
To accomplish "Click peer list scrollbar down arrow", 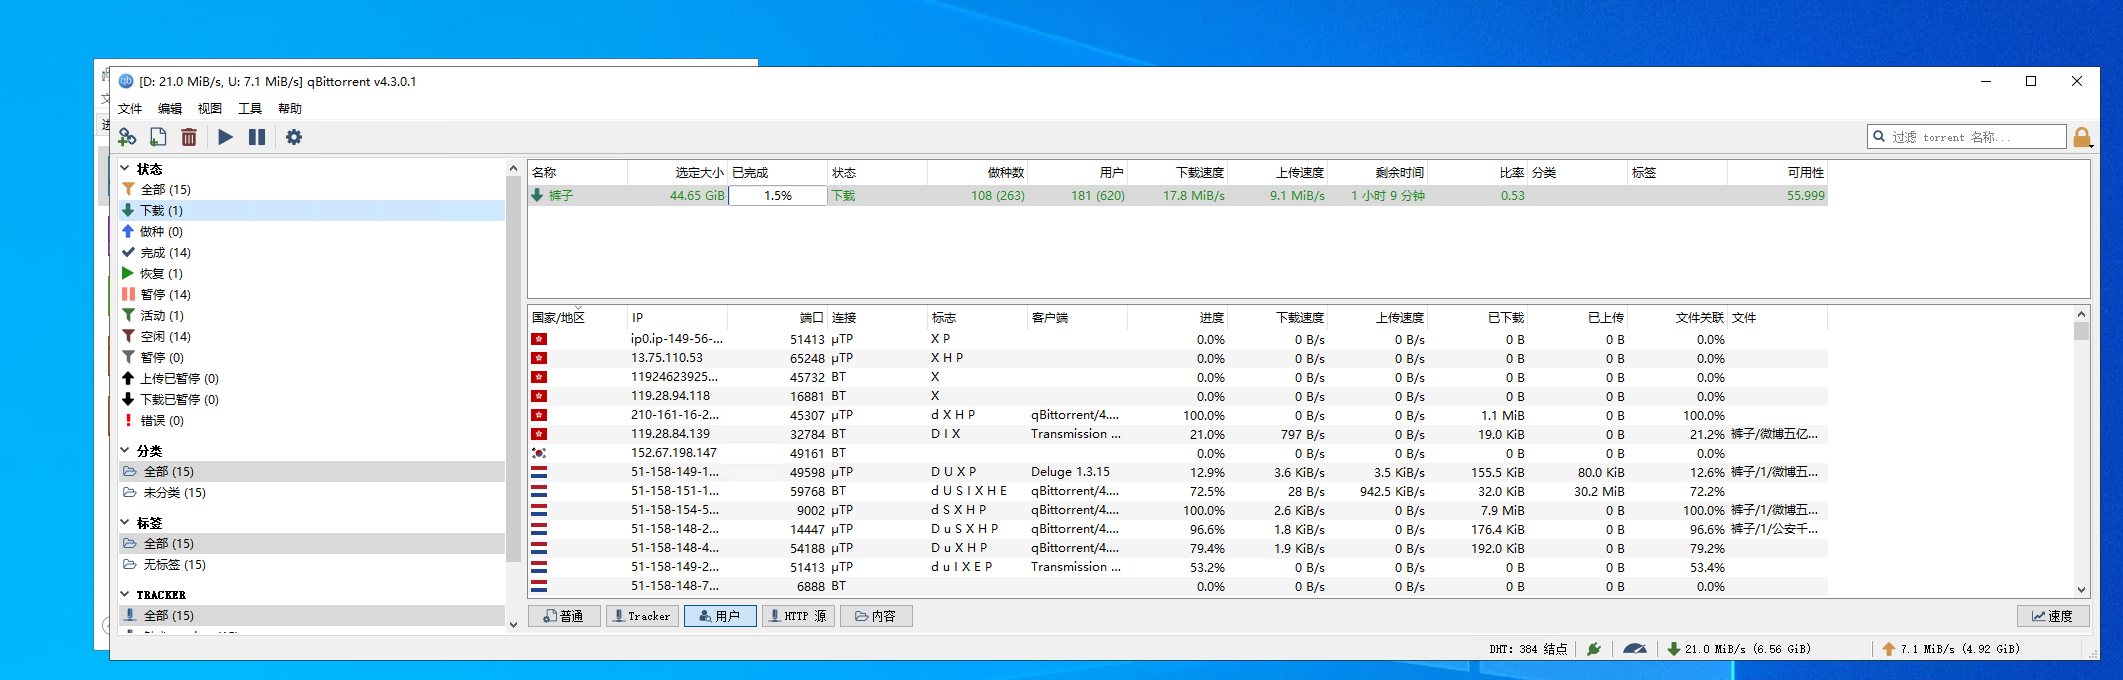I will [2081, 590].
